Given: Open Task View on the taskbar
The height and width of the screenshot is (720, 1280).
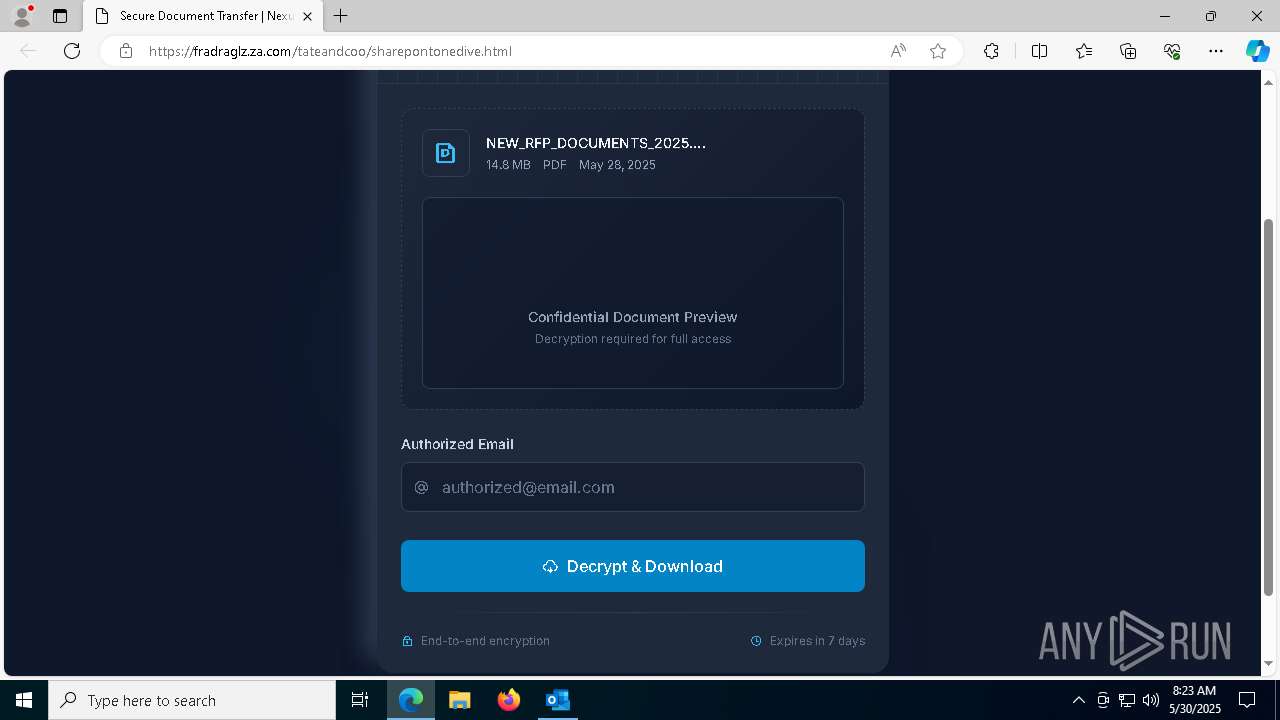Looking at the screenshot, I should 360,700.
